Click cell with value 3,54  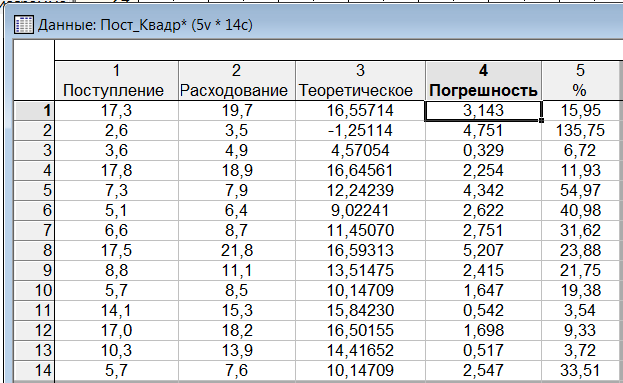coord(580,311)
